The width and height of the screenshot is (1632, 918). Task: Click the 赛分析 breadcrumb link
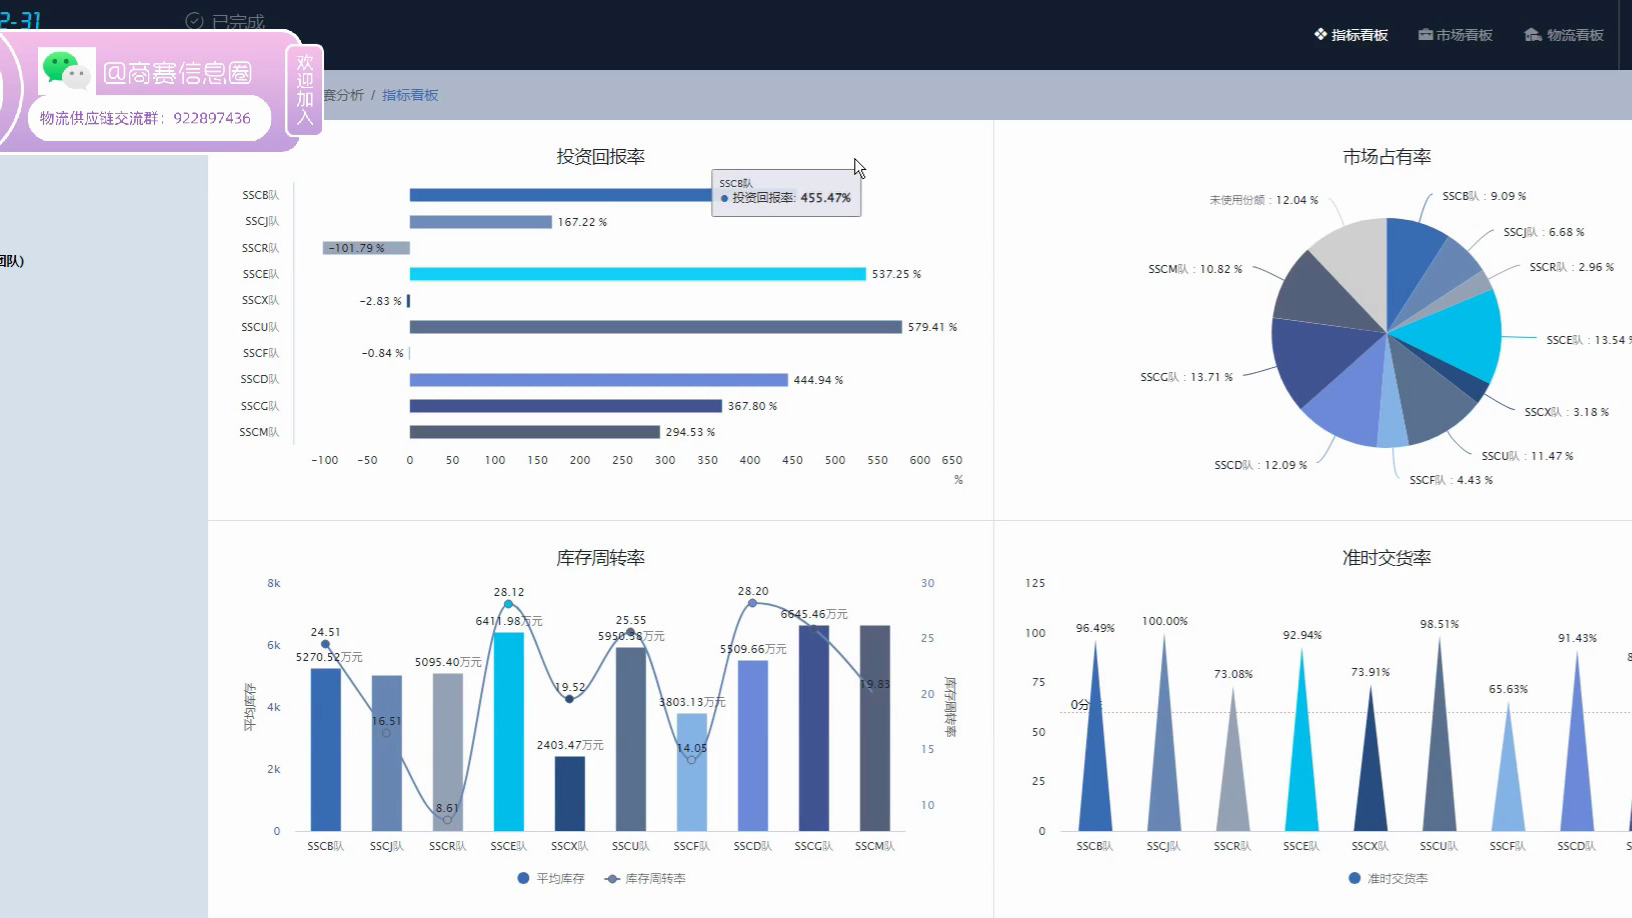click(344, 95)
